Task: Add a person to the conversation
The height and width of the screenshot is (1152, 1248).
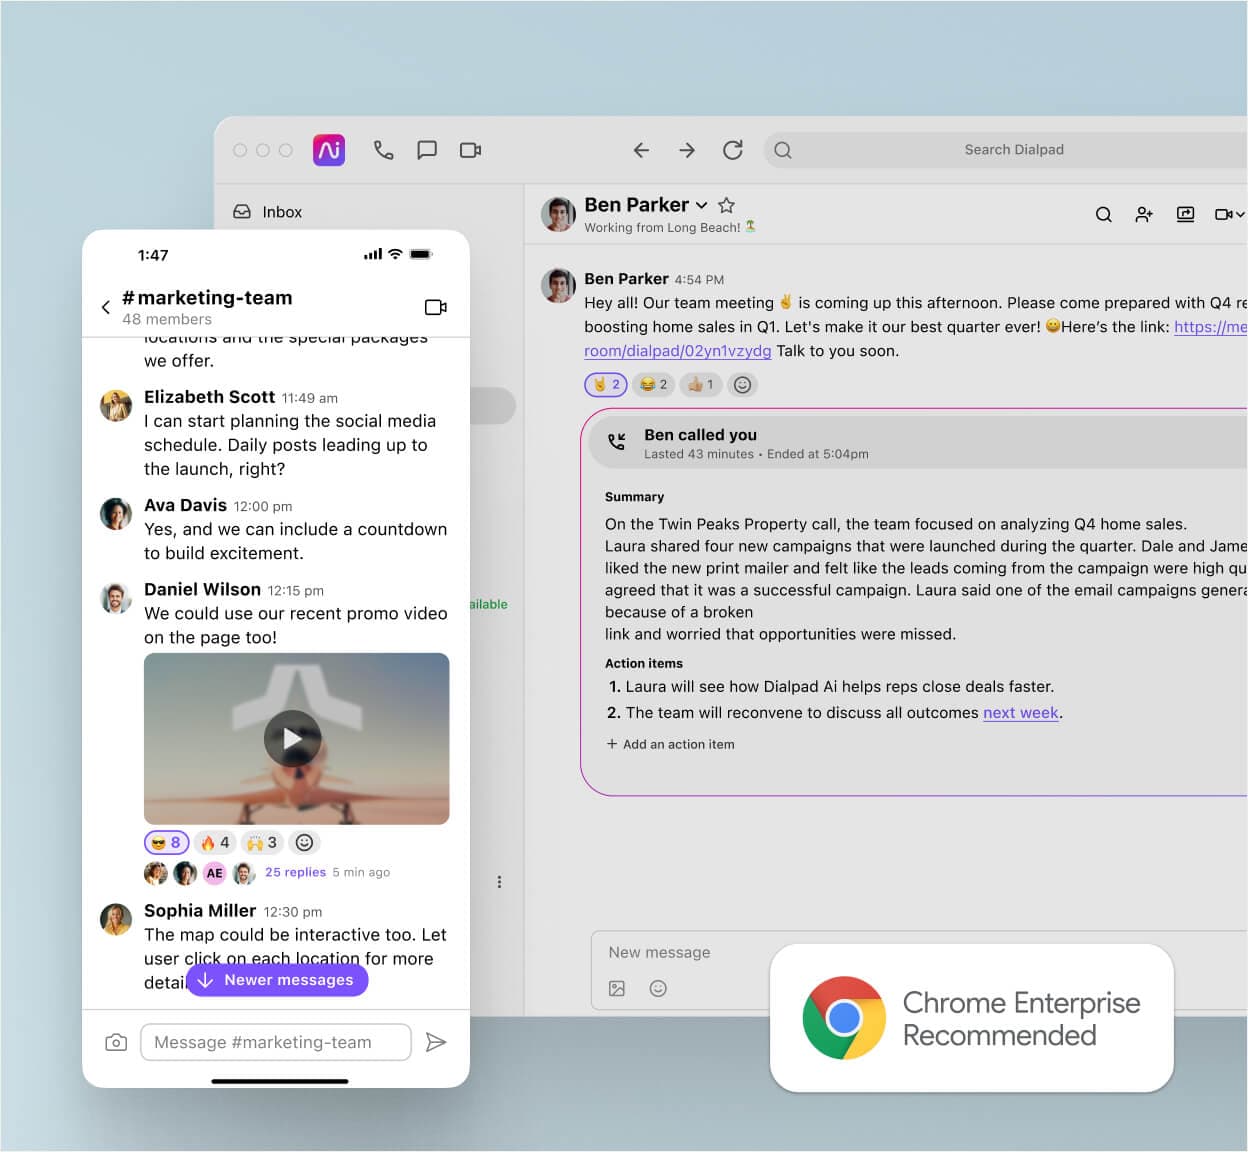Action: [x=1144, y=214]
